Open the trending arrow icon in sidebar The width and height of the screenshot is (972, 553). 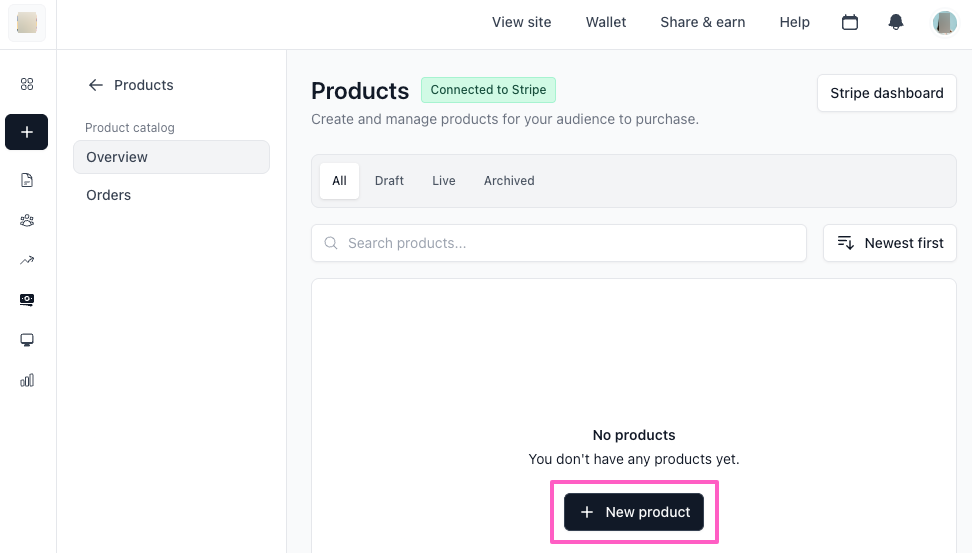pos(27,260)
